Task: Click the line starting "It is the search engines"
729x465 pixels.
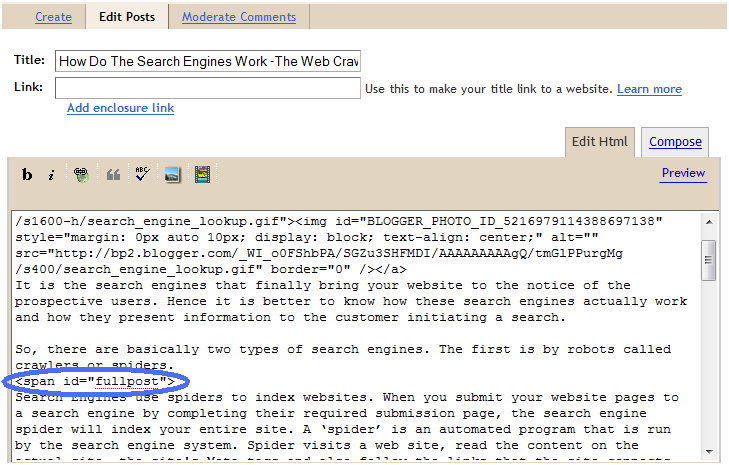Action: coord(323,286)
